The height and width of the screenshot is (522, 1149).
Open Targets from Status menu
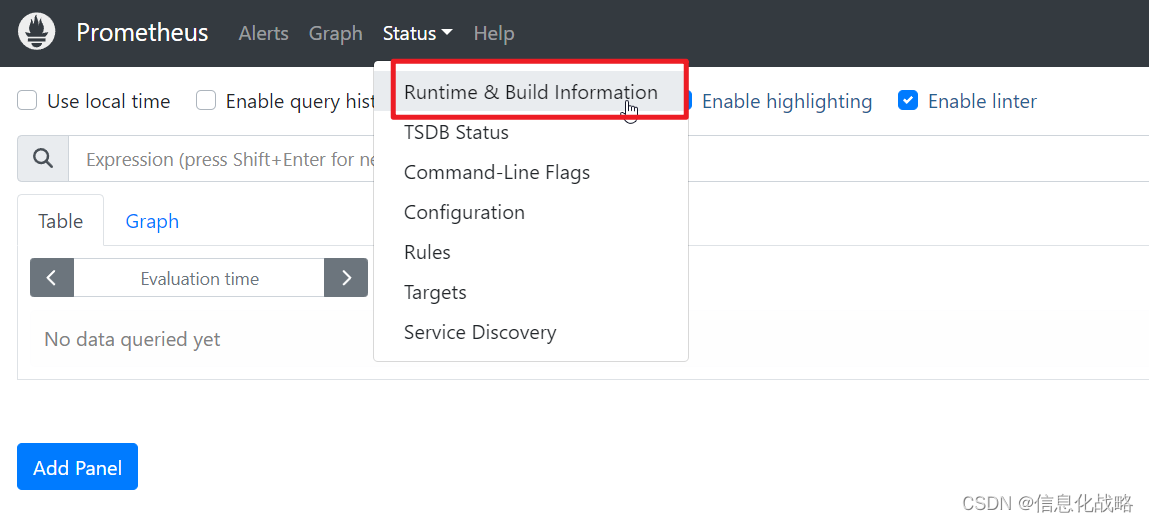pos(531,293)
